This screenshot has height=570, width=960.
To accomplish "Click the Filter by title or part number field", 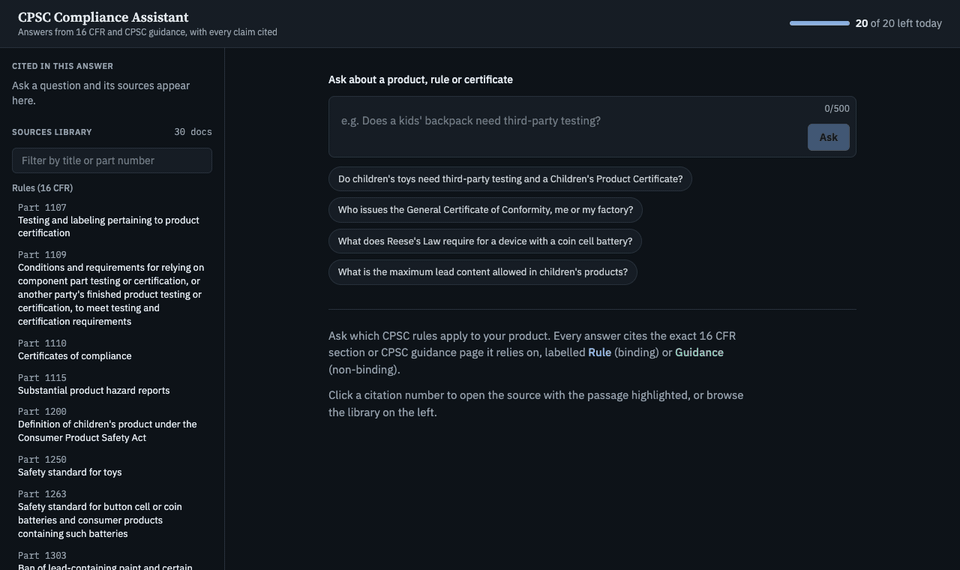I will (x=112, y=160).
